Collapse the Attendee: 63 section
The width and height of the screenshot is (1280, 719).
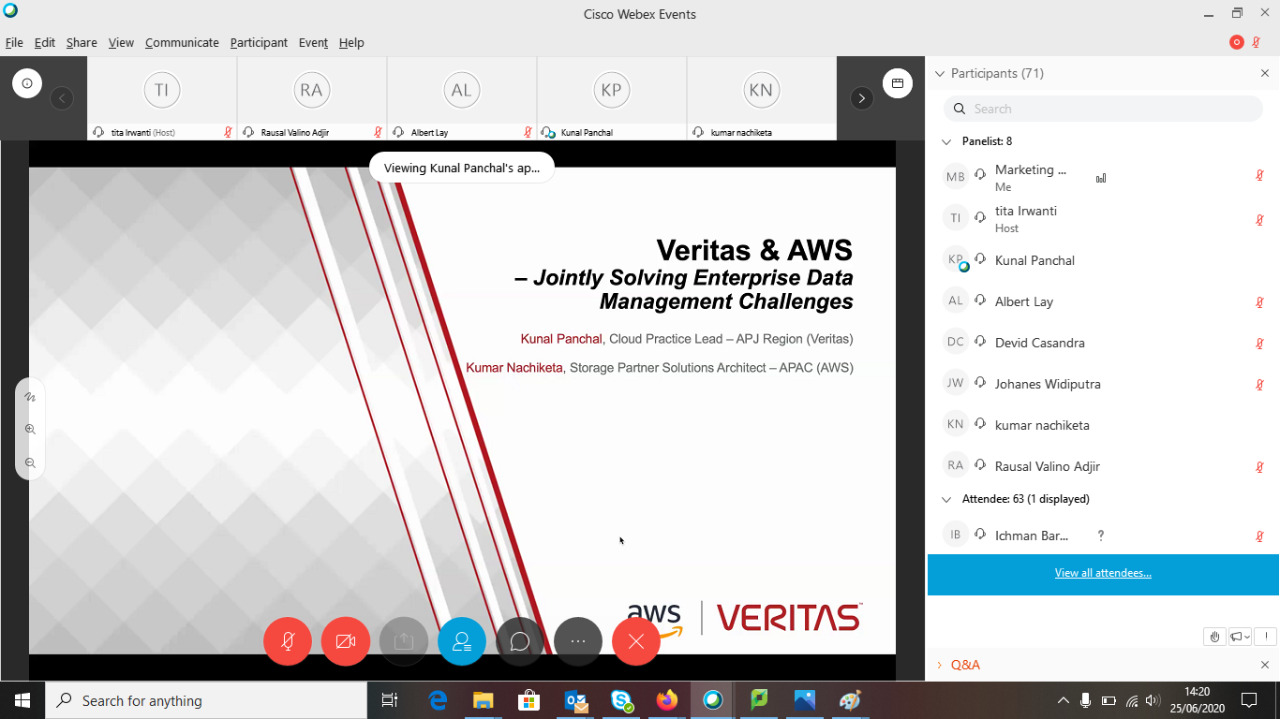[x=947, y=499]
